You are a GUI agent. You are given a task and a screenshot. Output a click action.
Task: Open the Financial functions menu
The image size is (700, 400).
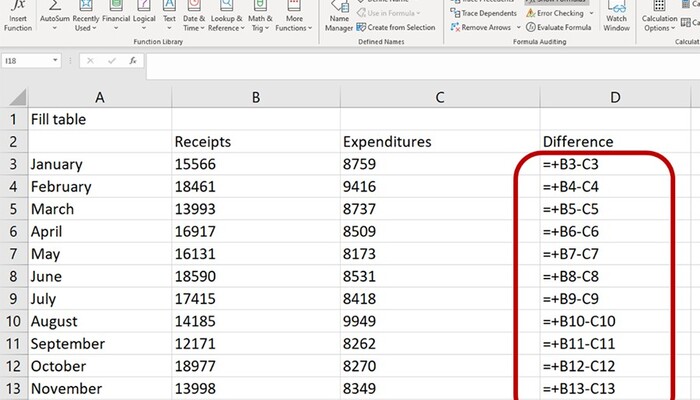point(116,17)
